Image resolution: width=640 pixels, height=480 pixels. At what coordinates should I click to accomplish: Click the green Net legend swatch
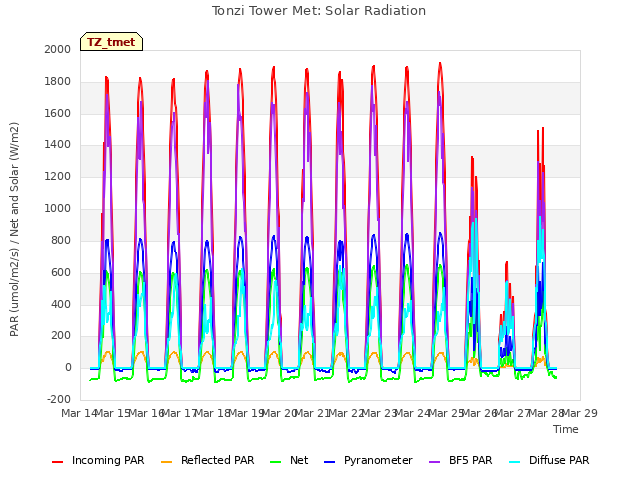[276, 462]
